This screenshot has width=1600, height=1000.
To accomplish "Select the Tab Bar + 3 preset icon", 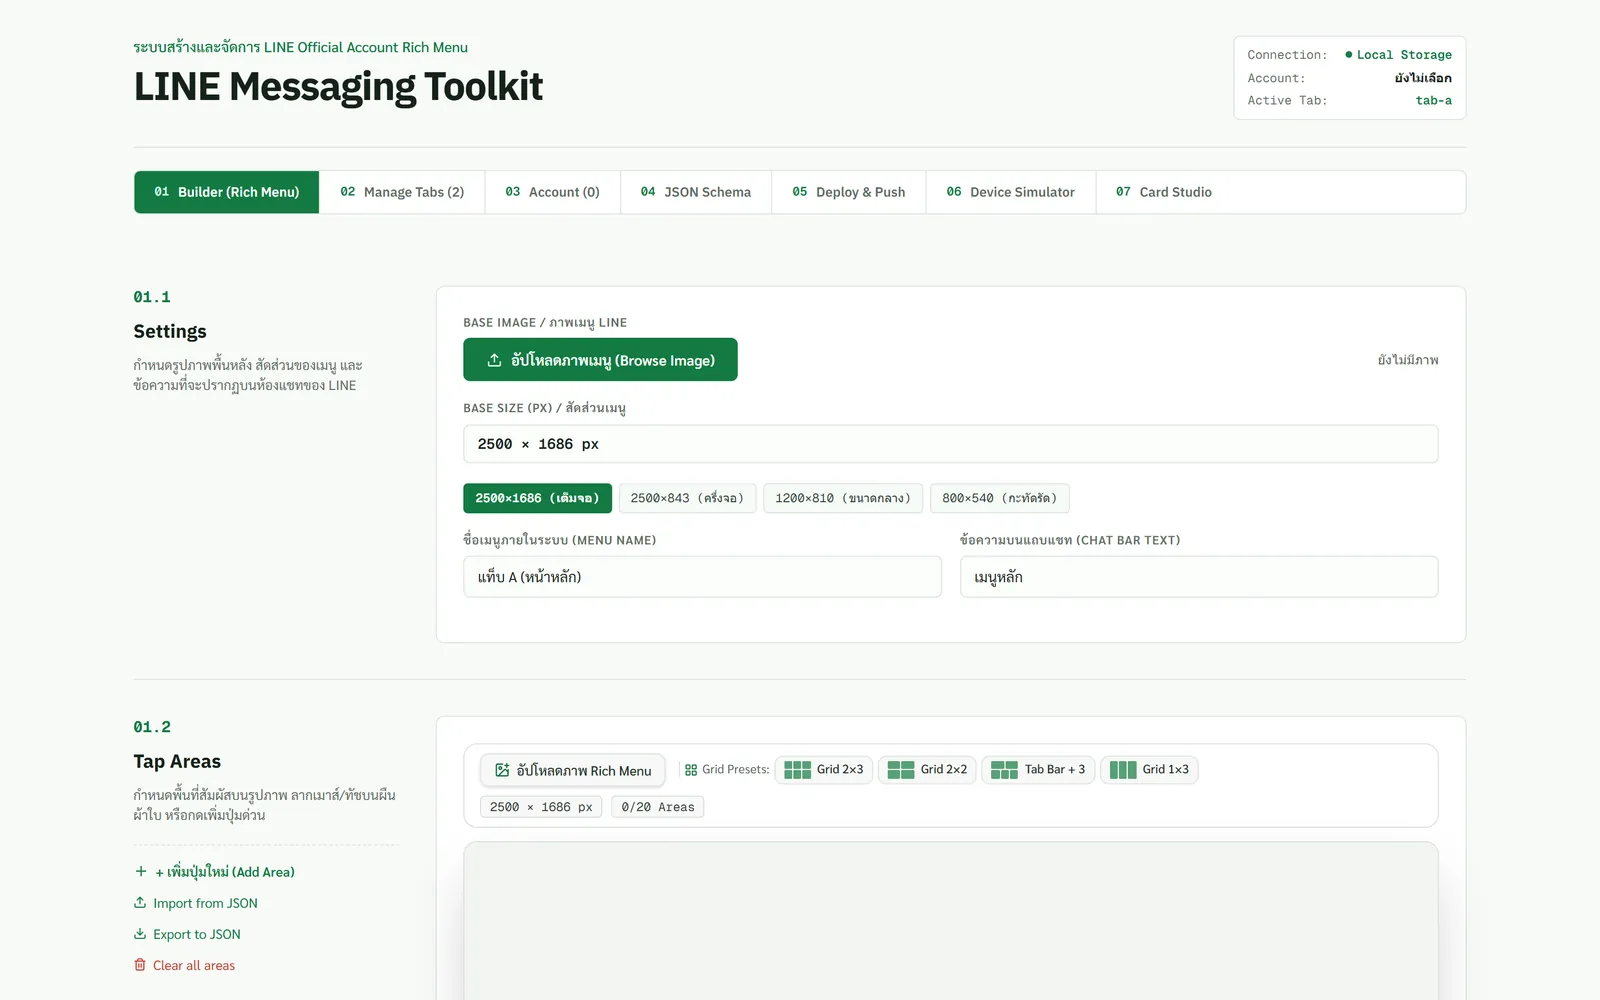I will [1004, 770].
